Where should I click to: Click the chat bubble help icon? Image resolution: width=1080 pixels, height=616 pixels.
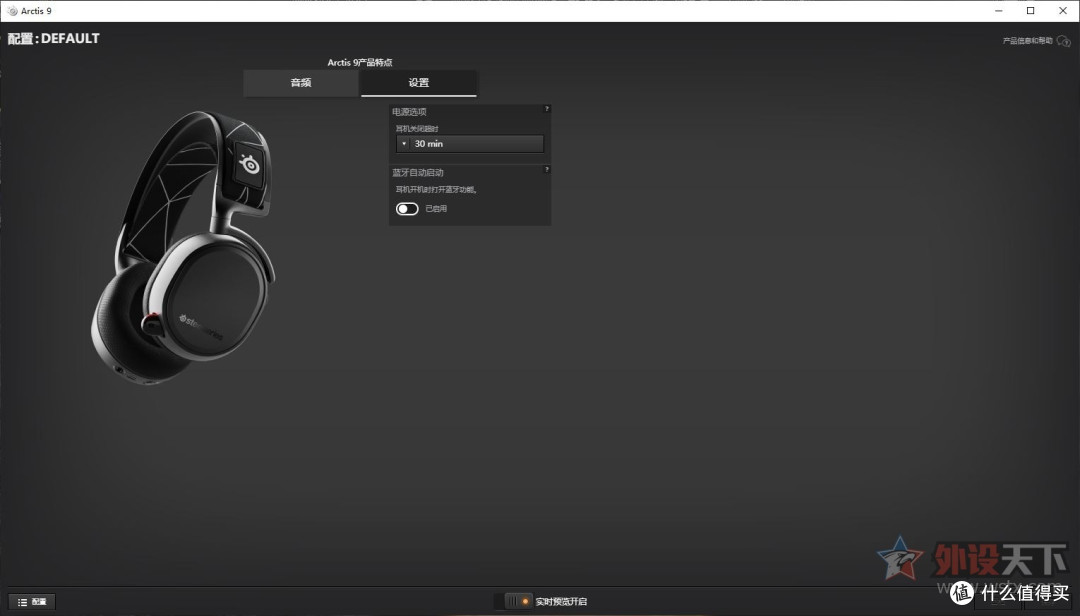point(1063,41)
